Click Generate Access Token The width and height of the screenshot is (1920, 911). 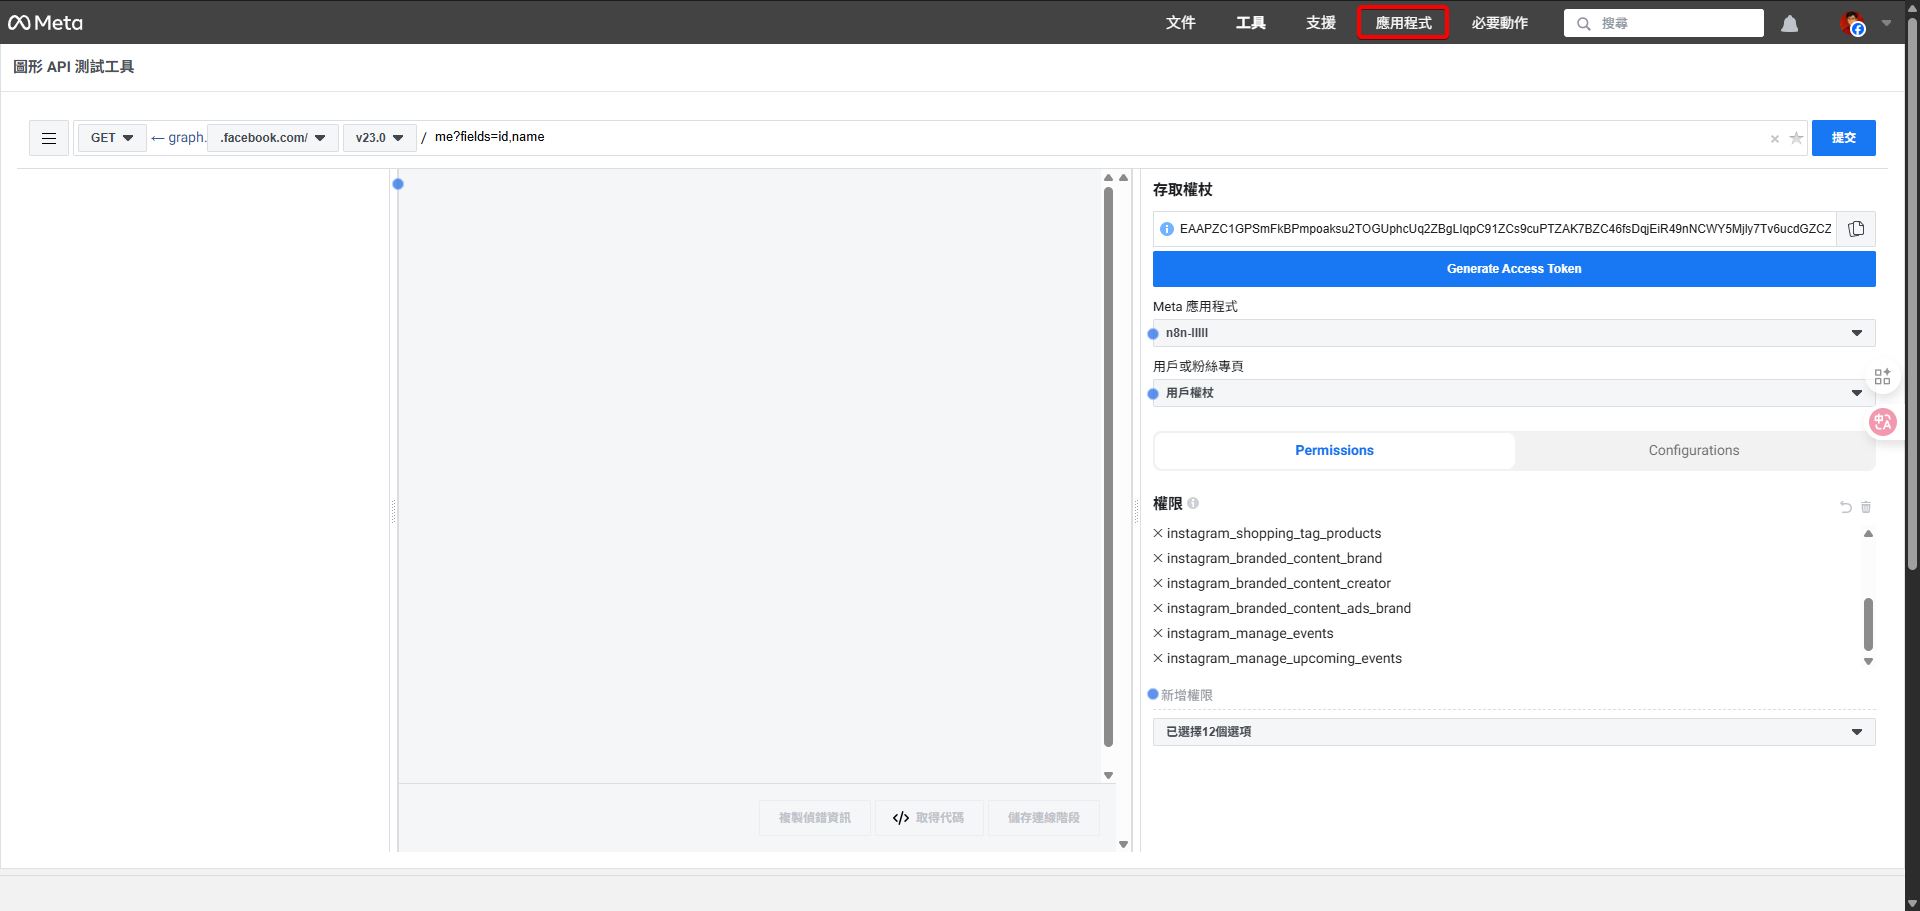1513,268
